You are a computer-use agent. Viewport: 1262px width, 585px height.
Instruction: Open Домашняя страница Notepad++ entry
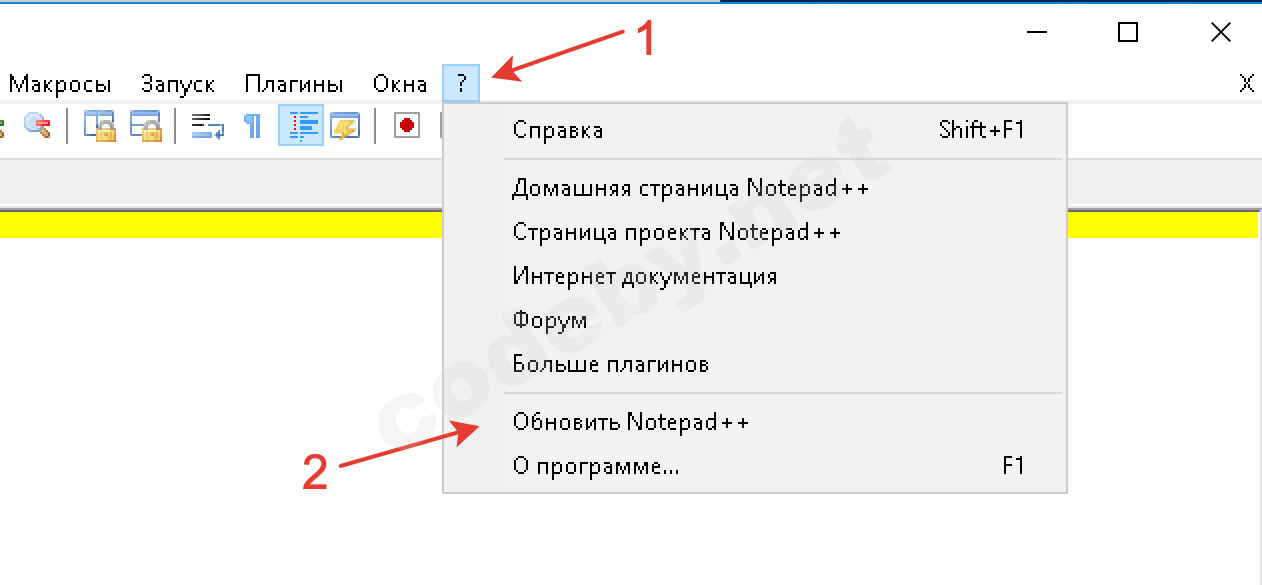755,188
